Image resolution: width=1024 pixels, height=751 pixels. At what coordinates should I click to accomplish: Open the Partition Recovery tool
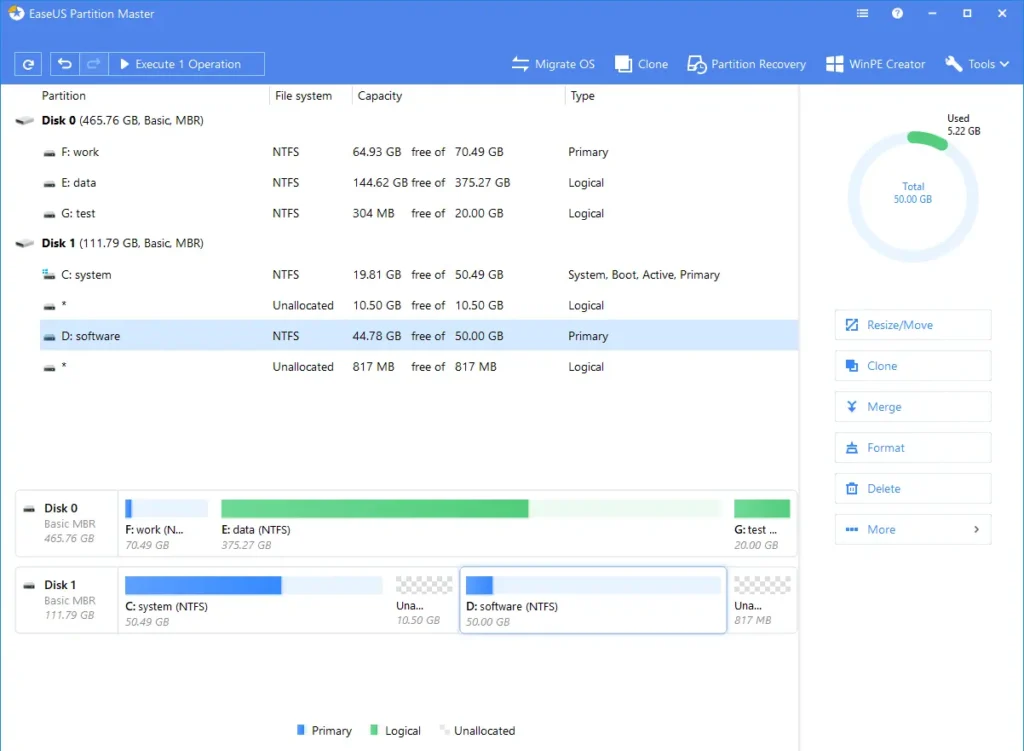pyautogui.click(x=746, y=63)
